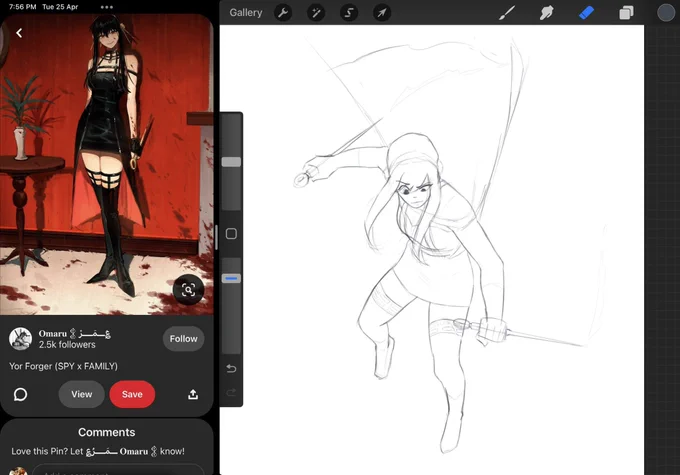Tap the split view divider handle
The image size is (680, 475).
(216, 237)
